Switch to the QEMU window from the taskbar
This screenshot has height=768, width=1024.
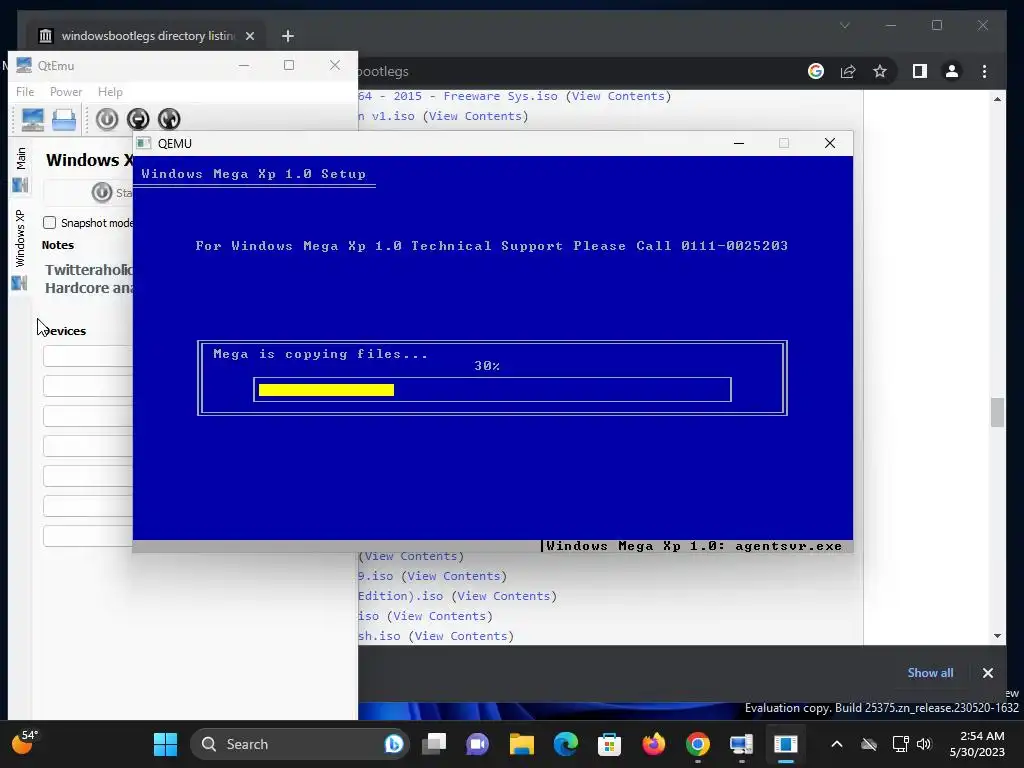(x=786, y=744)
